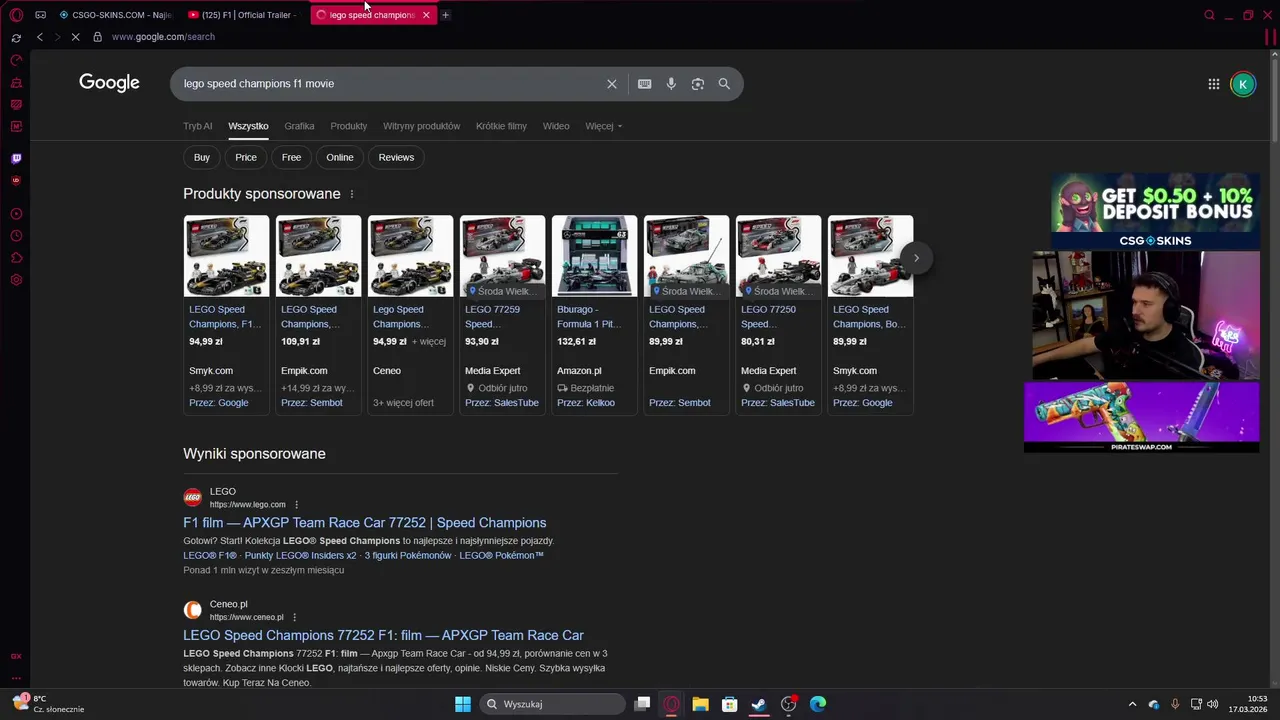Open the LEGO 77259 Media Expert product image
The image size is (1280, 720).
click(x=502, y=256)
